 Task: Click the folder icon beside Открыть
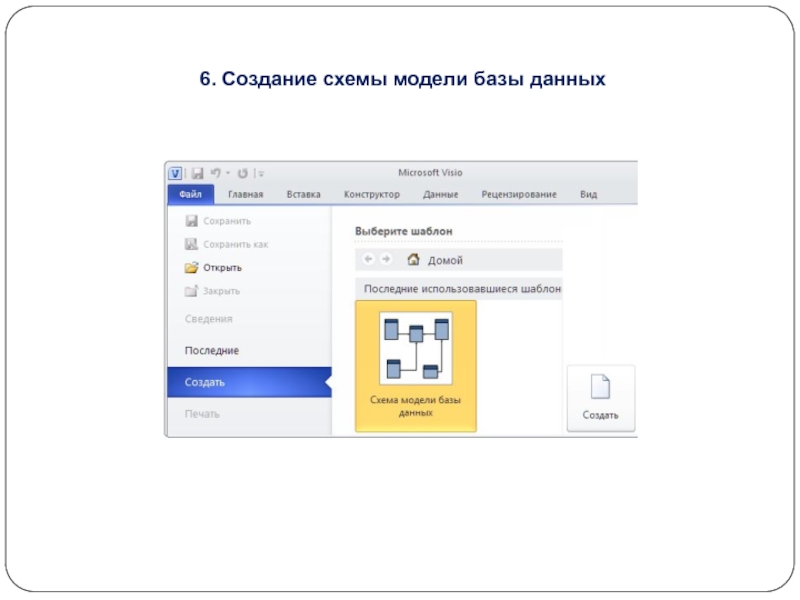tap(191, 268)
